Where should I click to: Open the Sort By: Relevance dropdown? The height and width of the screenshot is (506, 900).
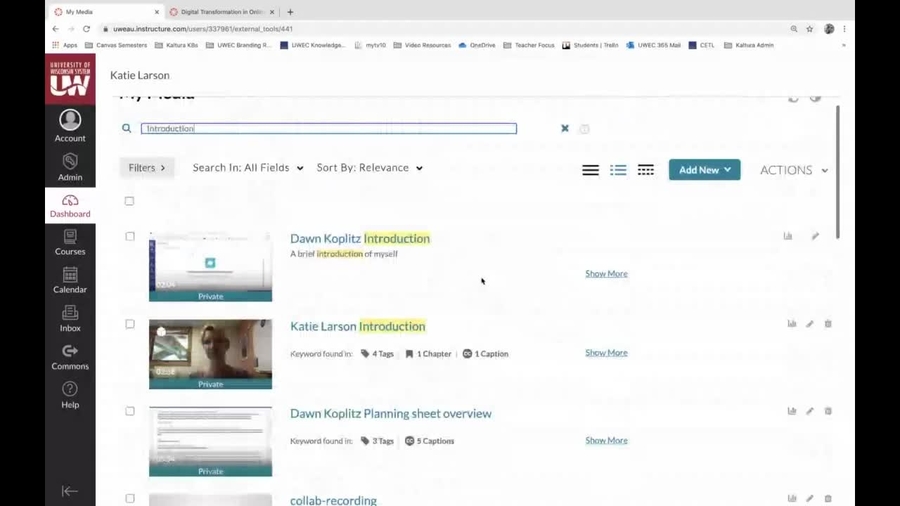[369, 168]
